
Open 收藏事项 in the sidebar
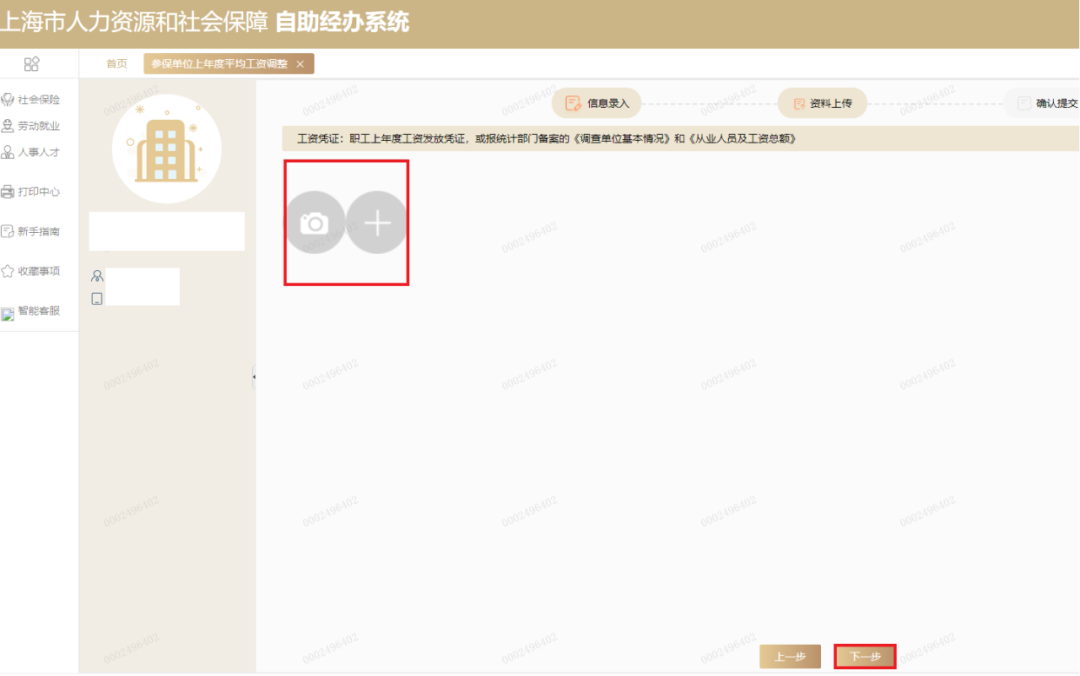point(31,272)
